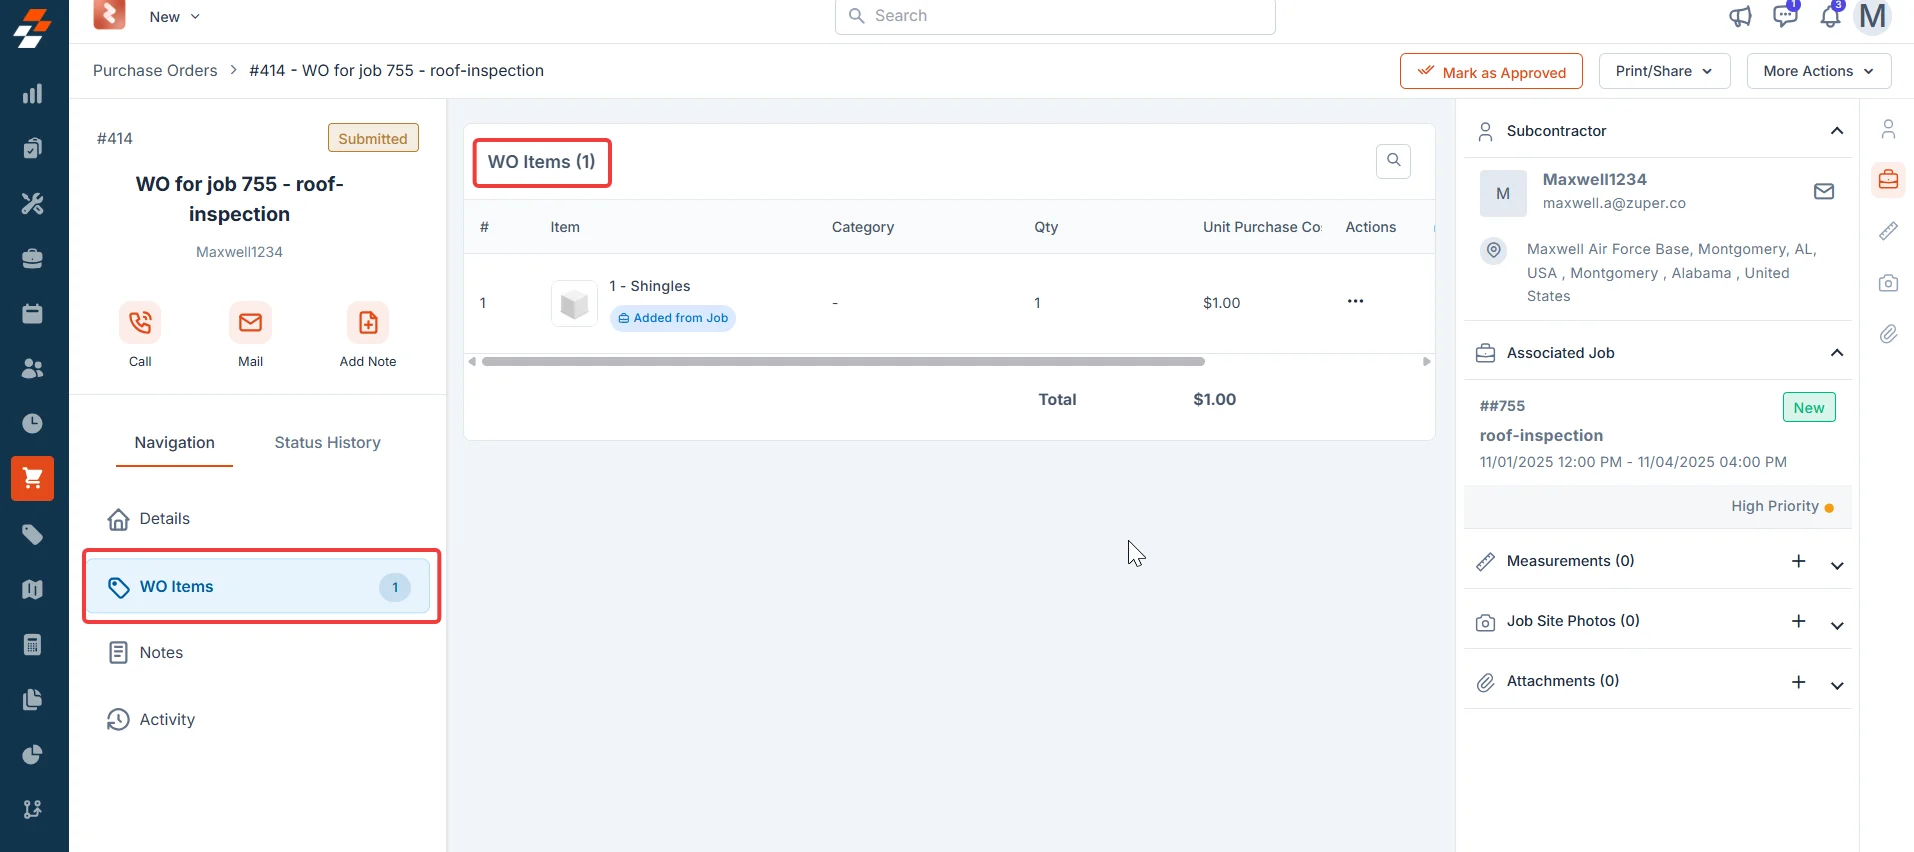1914x852 pixels.
Task: Email subcontractor Maxwell1234 via envelope icon
Action: (1824, 191)
